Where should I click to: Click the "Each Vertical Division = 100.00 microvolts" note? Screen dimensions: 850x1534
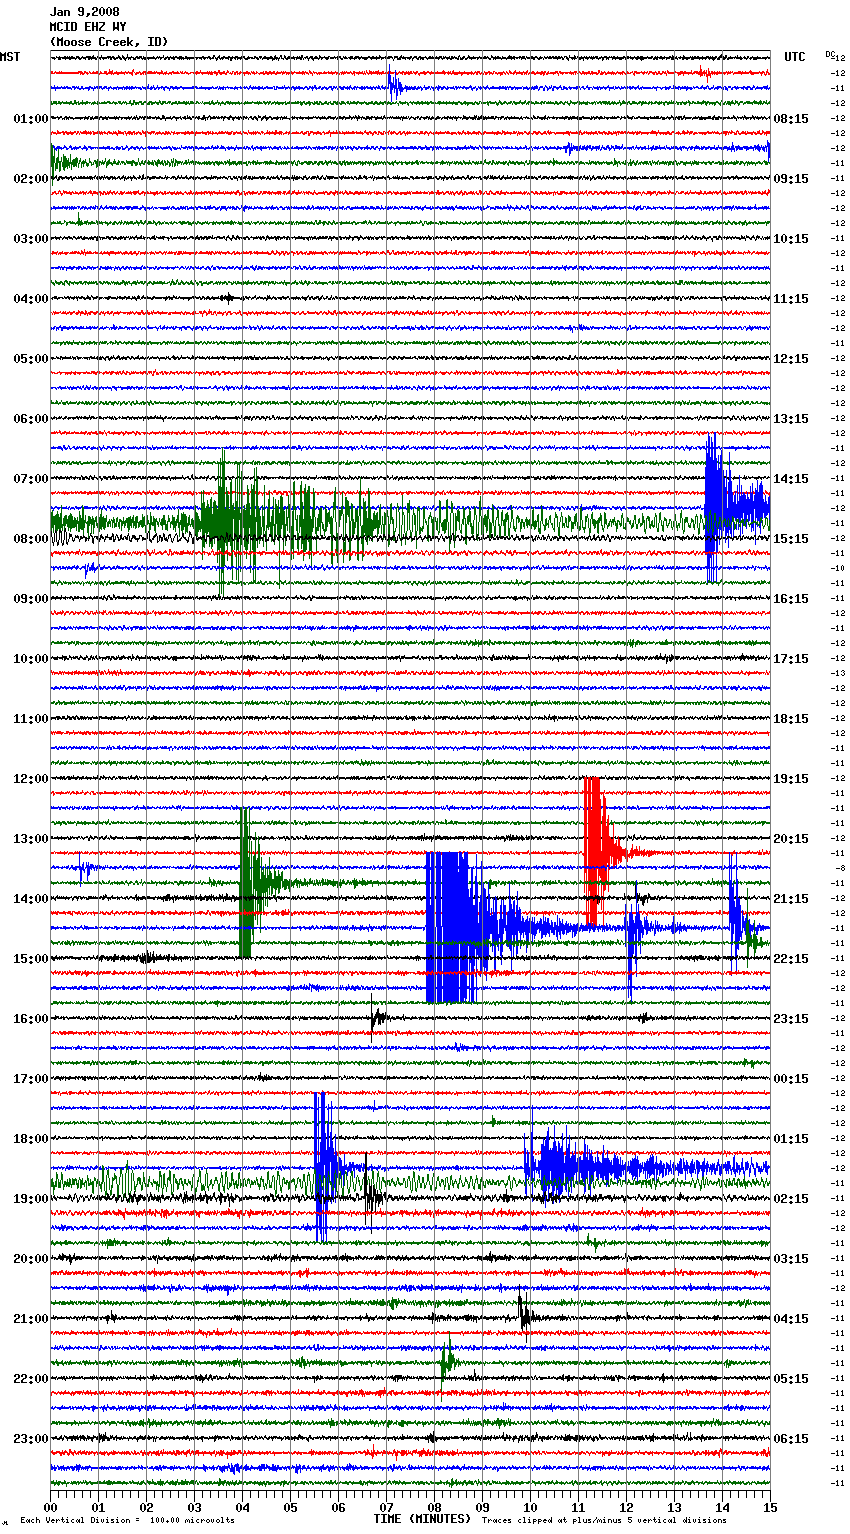pos(127,1520)
